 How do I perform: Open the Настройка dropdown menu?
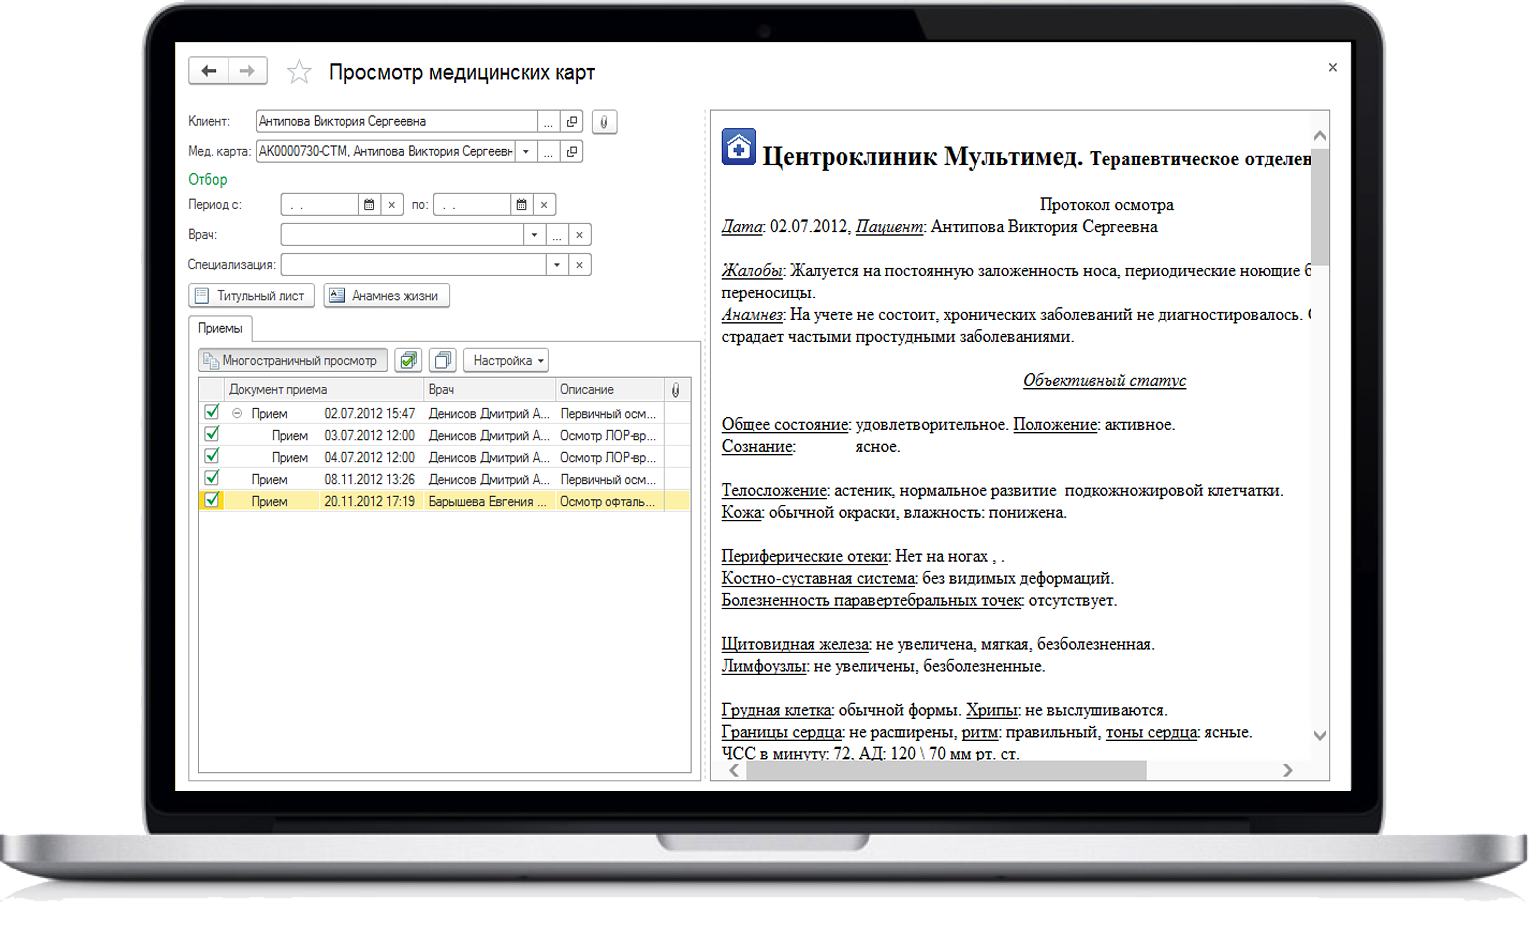click(x=506, y=361)
